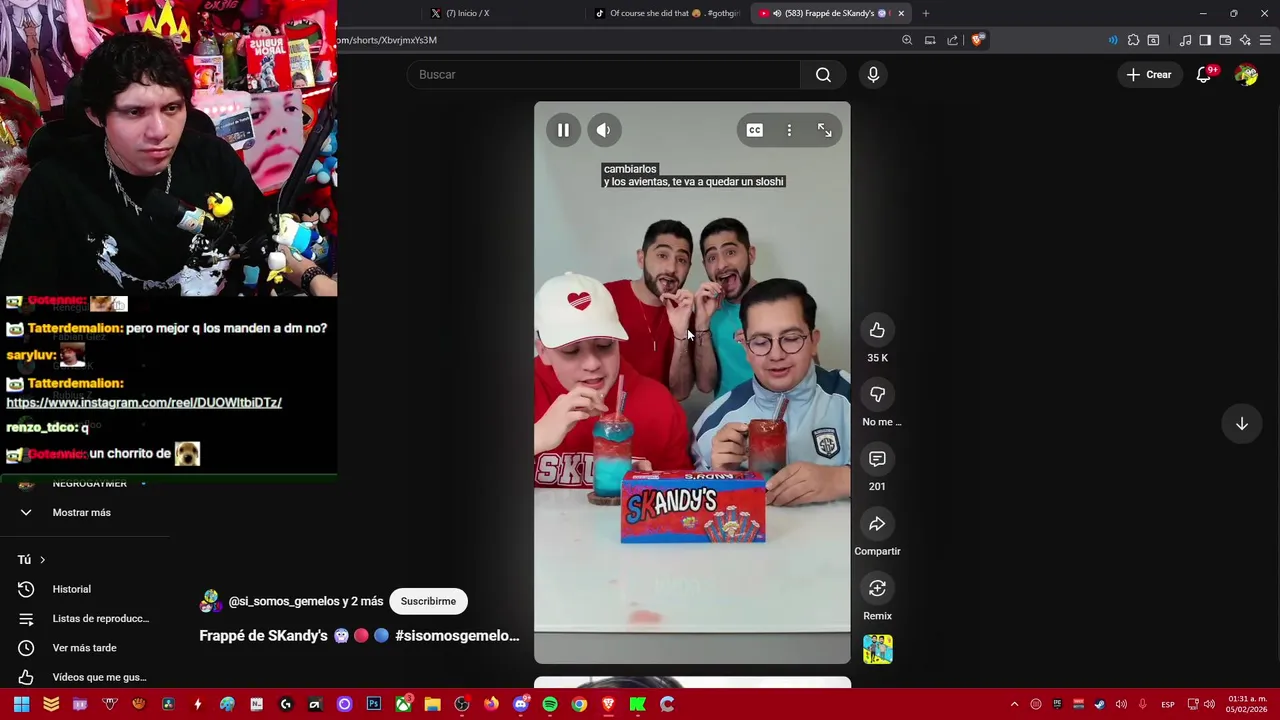This screenshot has width=1280, height=720.
Task: Toggle the browser sidebar panel icon
Action: coord(1205,40)
